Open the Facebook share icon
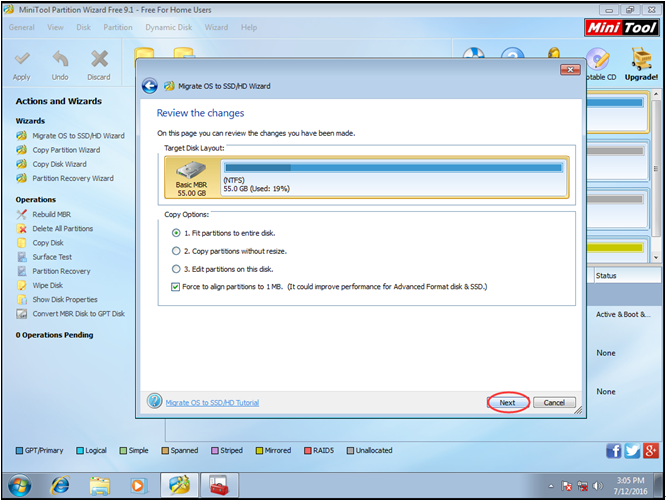The width and height of the screenshot is (666, 501). [x=614, y=450]
